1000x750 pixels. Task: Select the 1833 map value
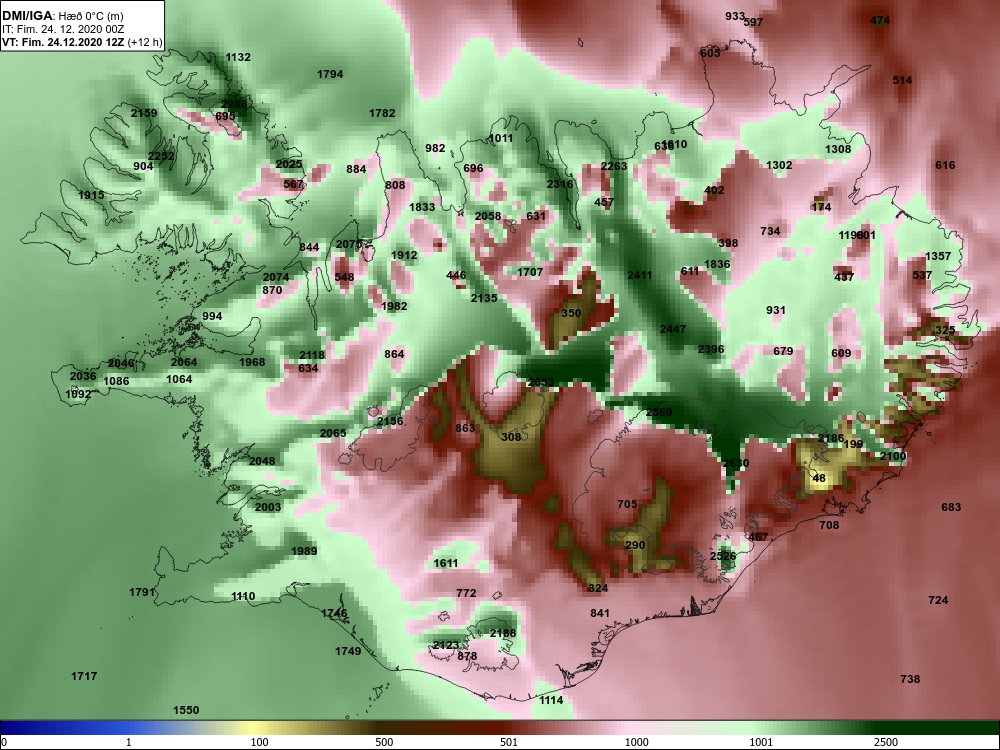(422, 207)
